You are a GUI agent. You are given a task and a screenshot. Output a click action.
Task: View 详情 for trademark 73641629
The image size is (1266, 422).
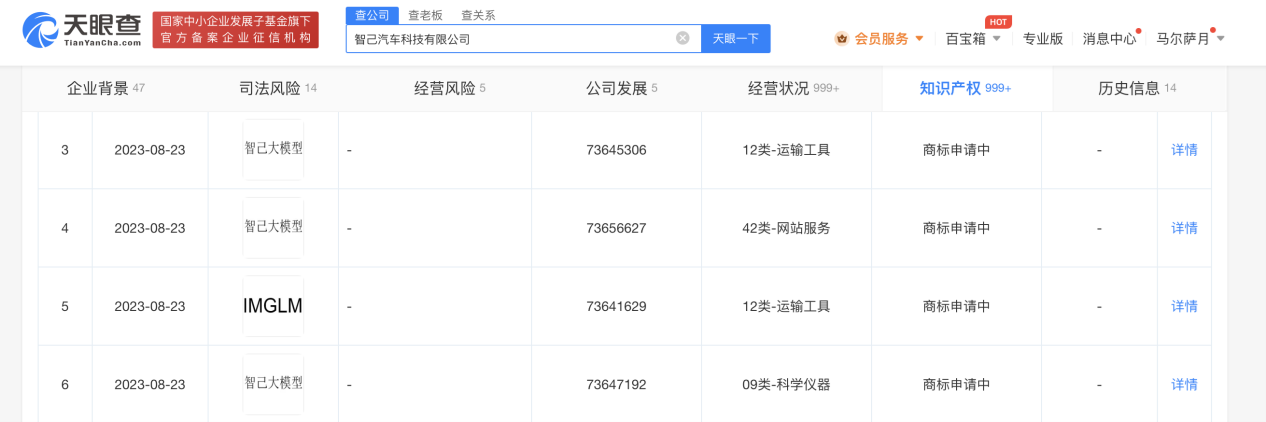(x=1184, y=306)
